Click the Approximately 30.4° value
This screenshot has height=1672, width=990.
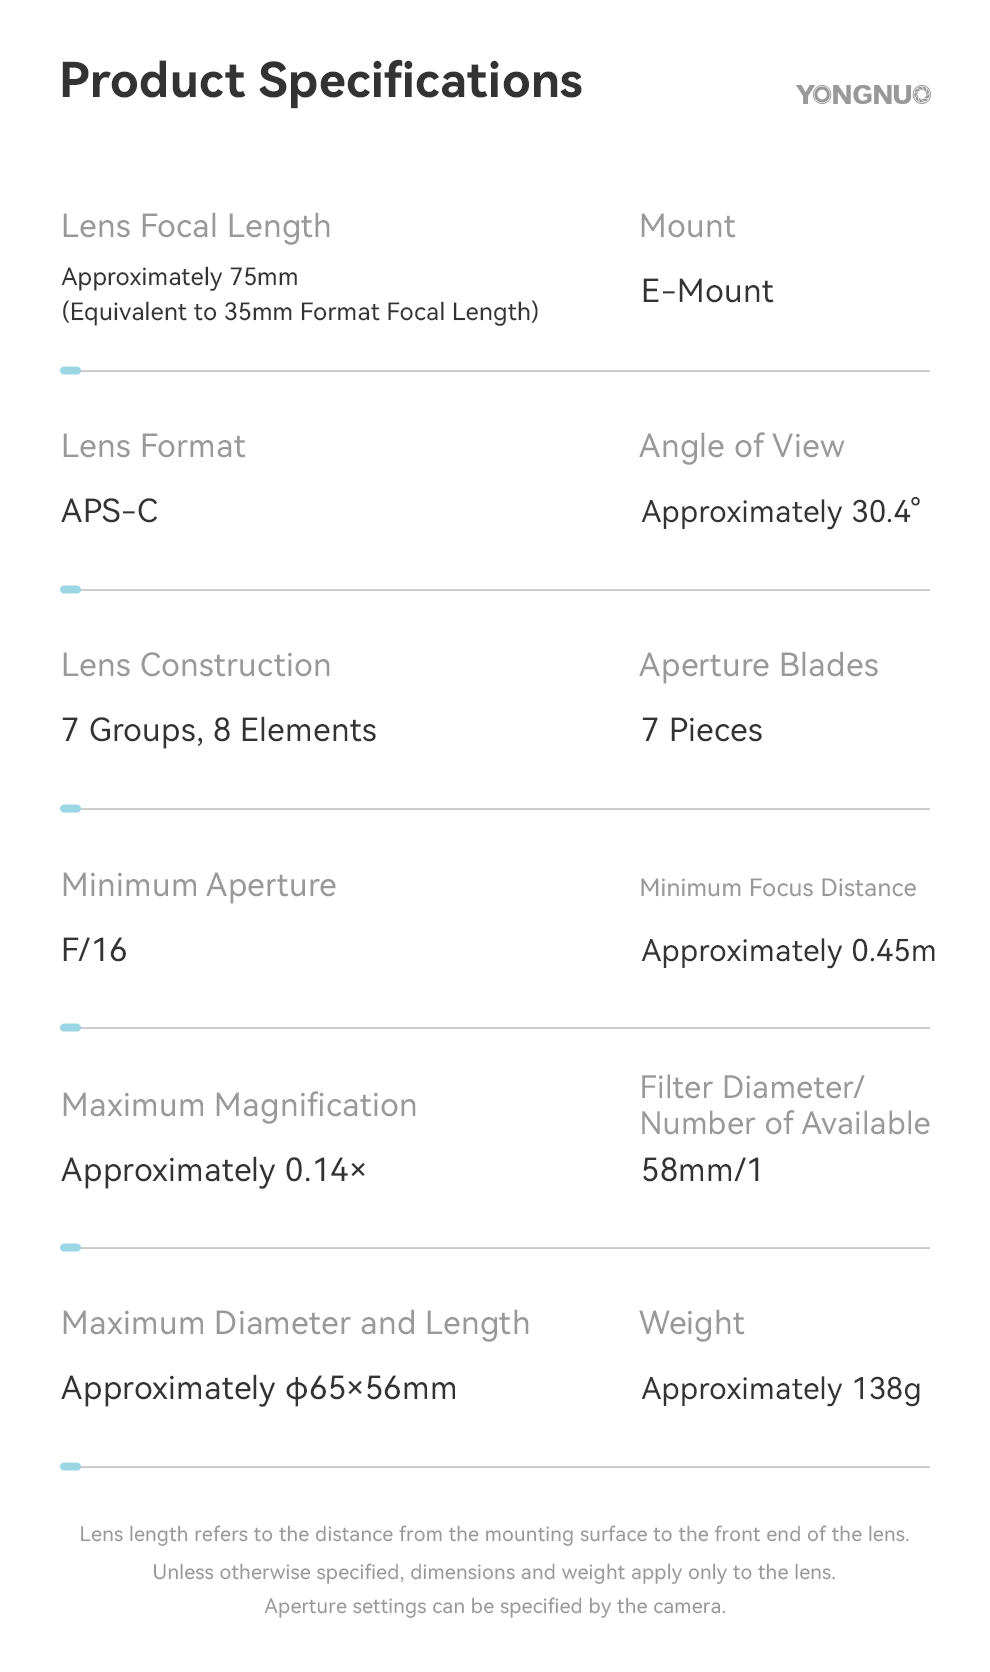click(781, 512)
